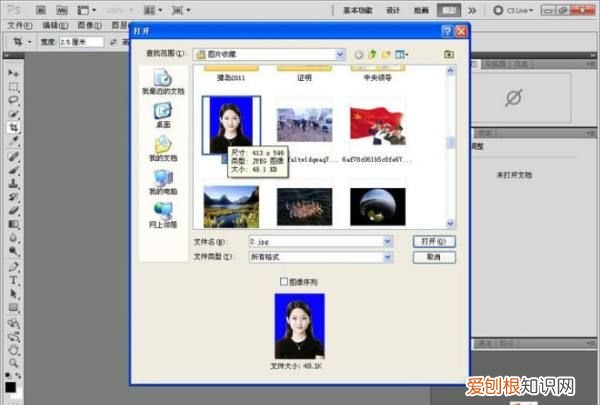The height and width of the screenshot is (405, 600).
Task: Select the 3D Camera Rotate tool
Action: click(13, 337)
